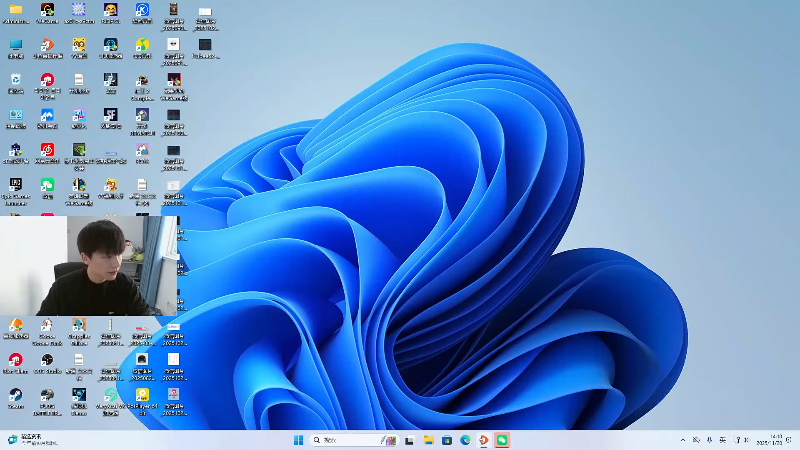Image resolution: width=800 pixels, height=450 pixels.
Task: Select the WeChat shortcut on the desktop
Action: click(x=47, y=186)
